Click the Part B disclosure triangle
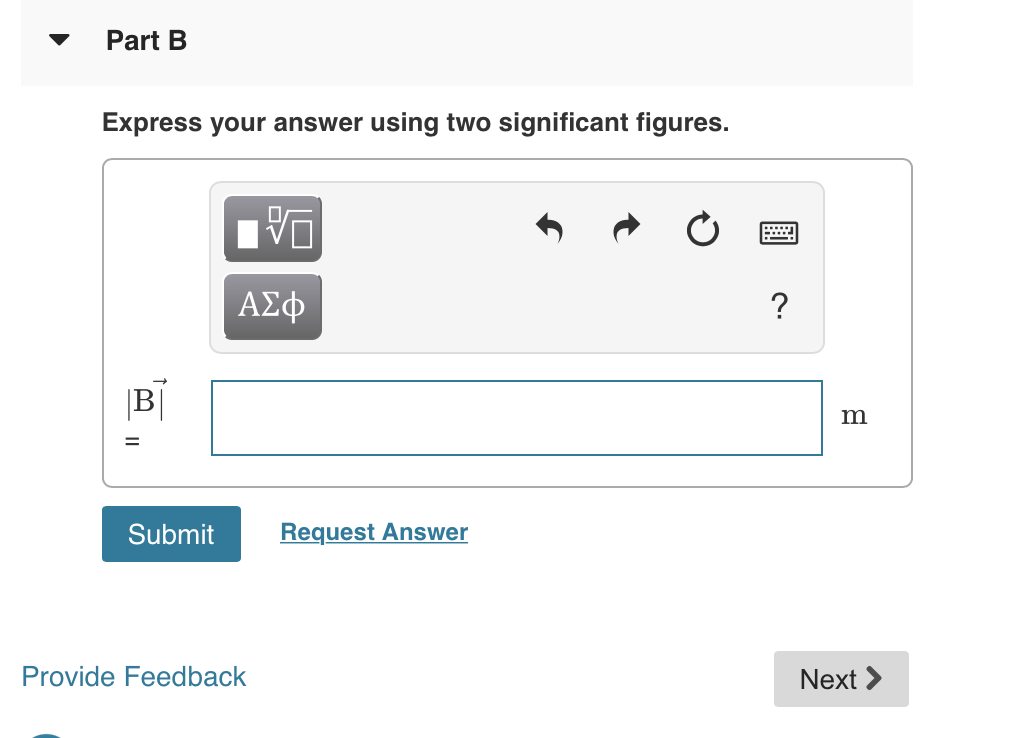The image size is (1010, 738). 59,40
